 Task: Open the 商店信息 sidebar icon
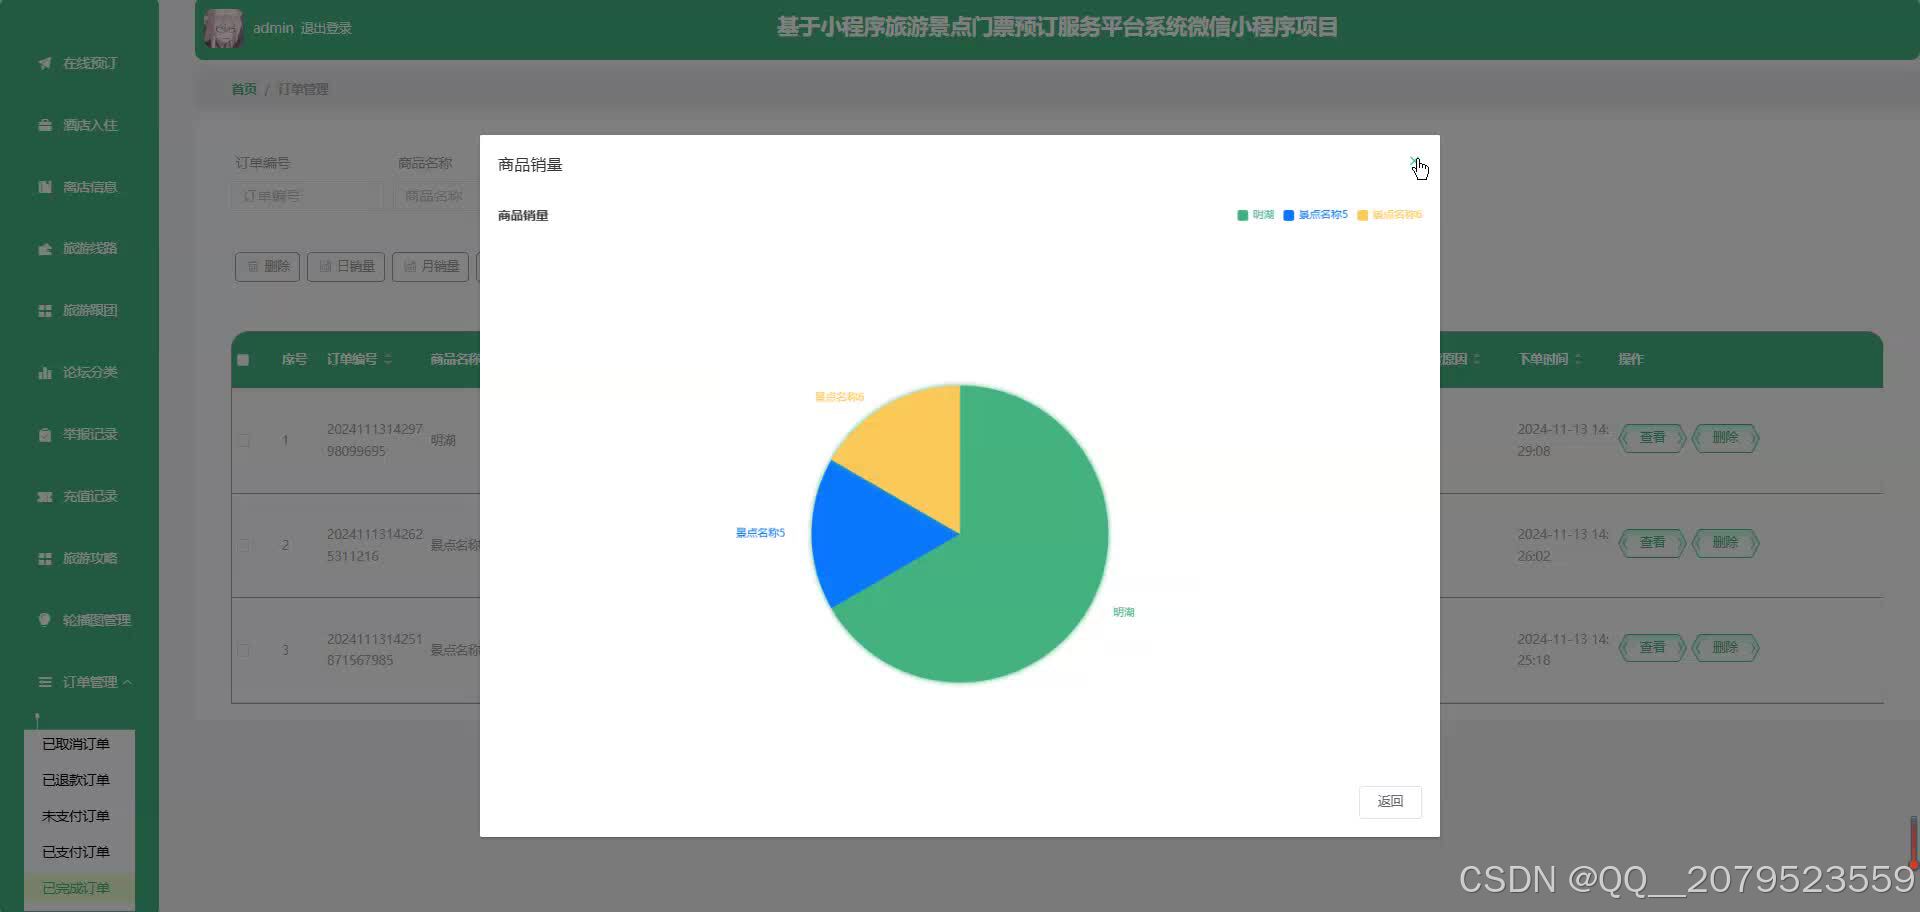(45, 187)
